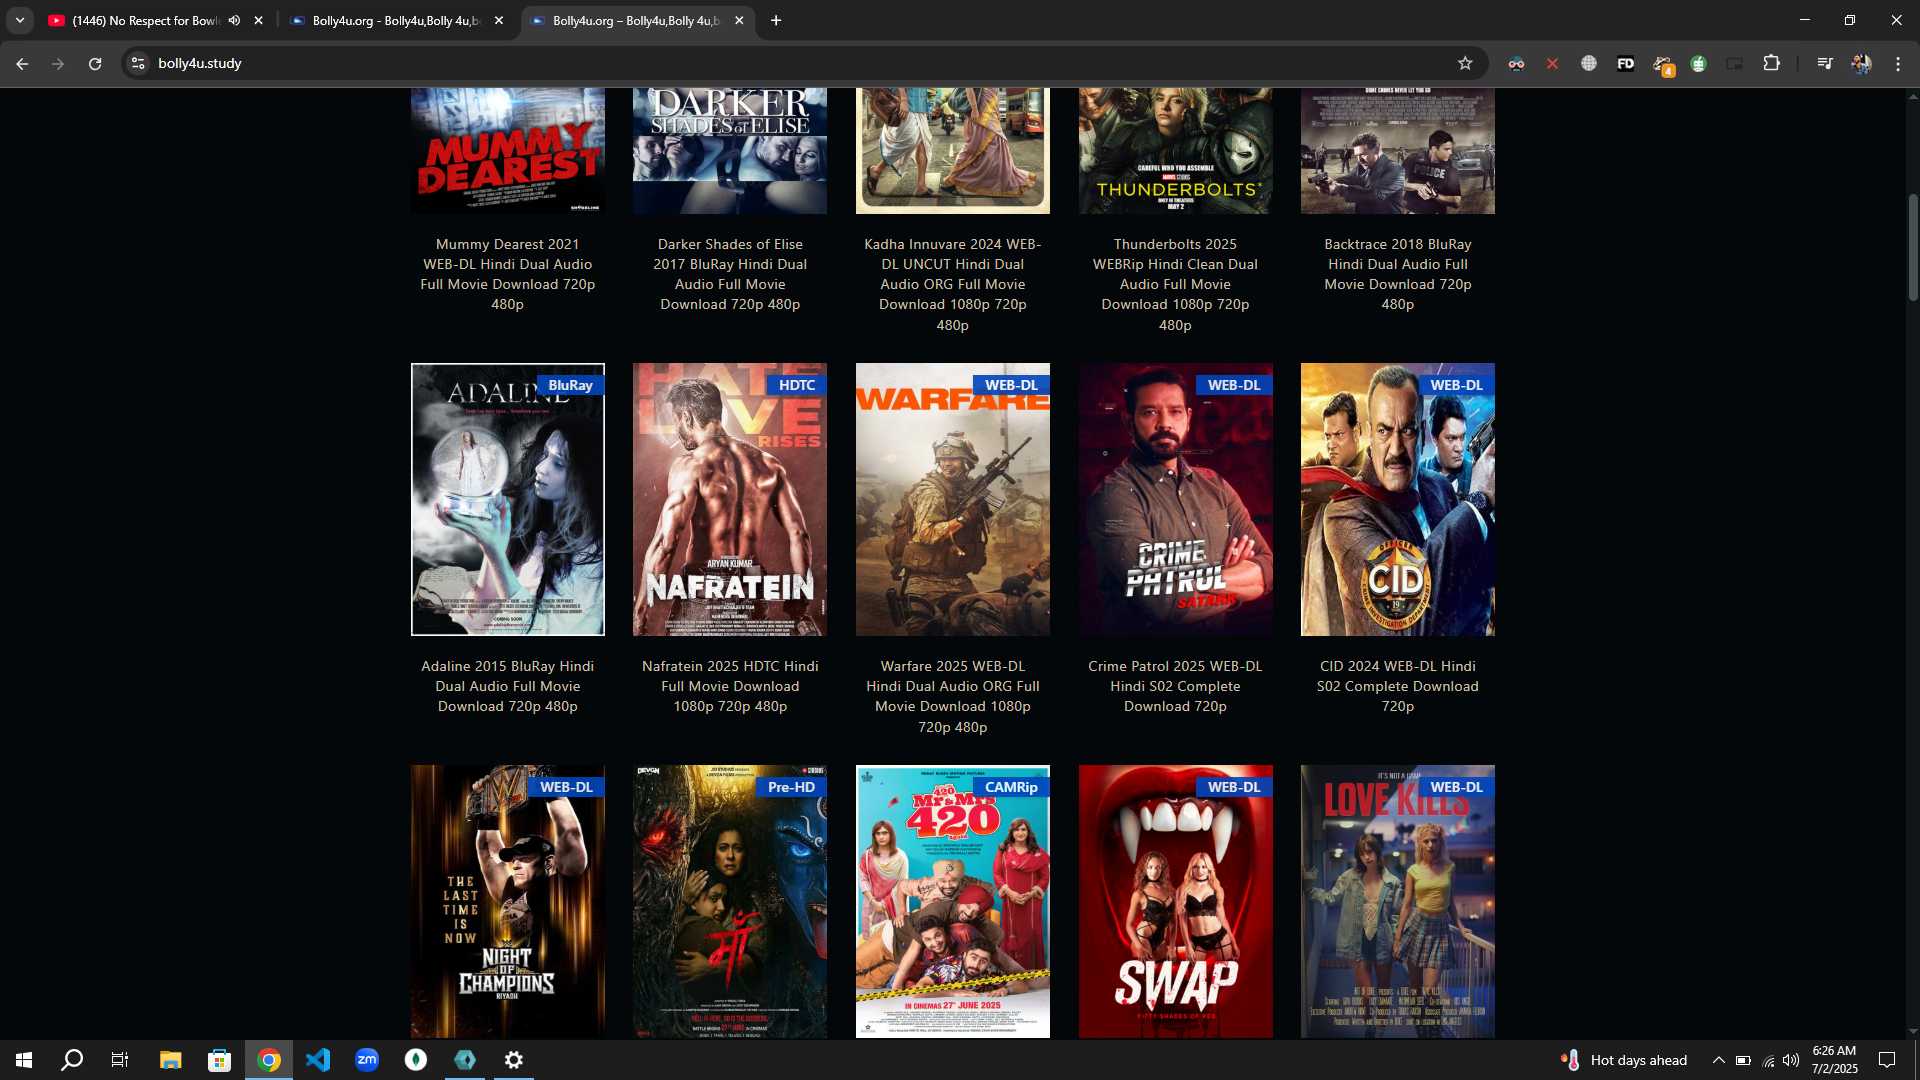
Task: Open the Extensions puzzle icon
Action: coord(1771,63)
